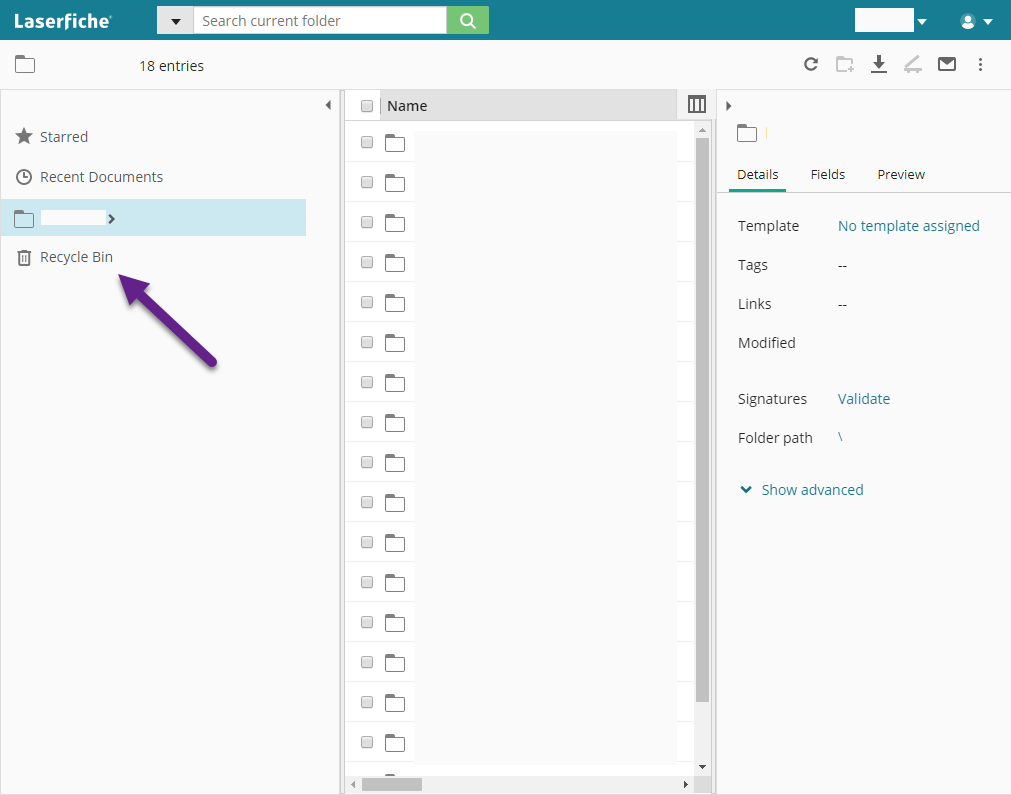Check the second folder row checkbox

(367, 182)
